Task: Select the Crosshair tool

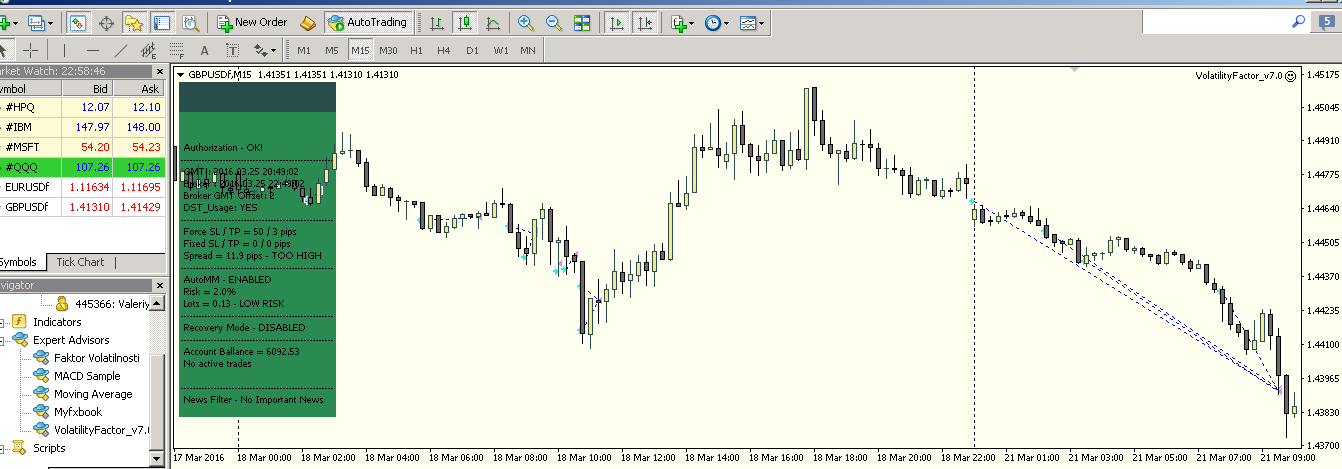Action: click(x=31, y=50)
